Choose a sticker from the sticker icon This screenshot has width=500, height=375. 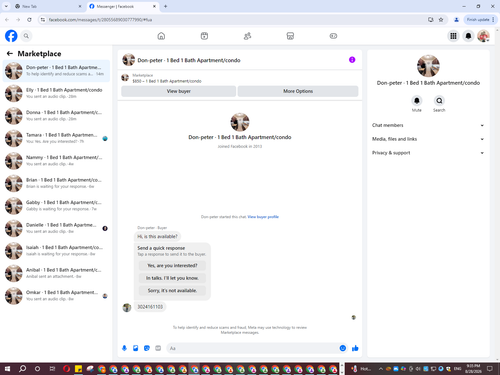tap(147, 348)
